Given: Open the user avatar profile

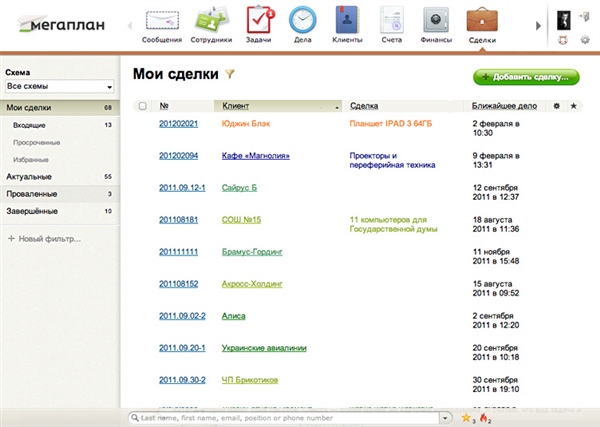Looking at the screenshot, I should click(x=564, y=20).
